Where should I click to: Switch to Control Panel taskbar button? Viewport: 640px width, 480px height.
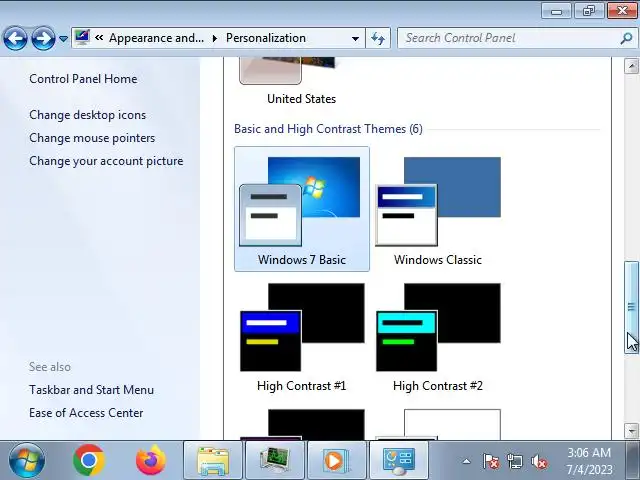[x=399, y=460]
